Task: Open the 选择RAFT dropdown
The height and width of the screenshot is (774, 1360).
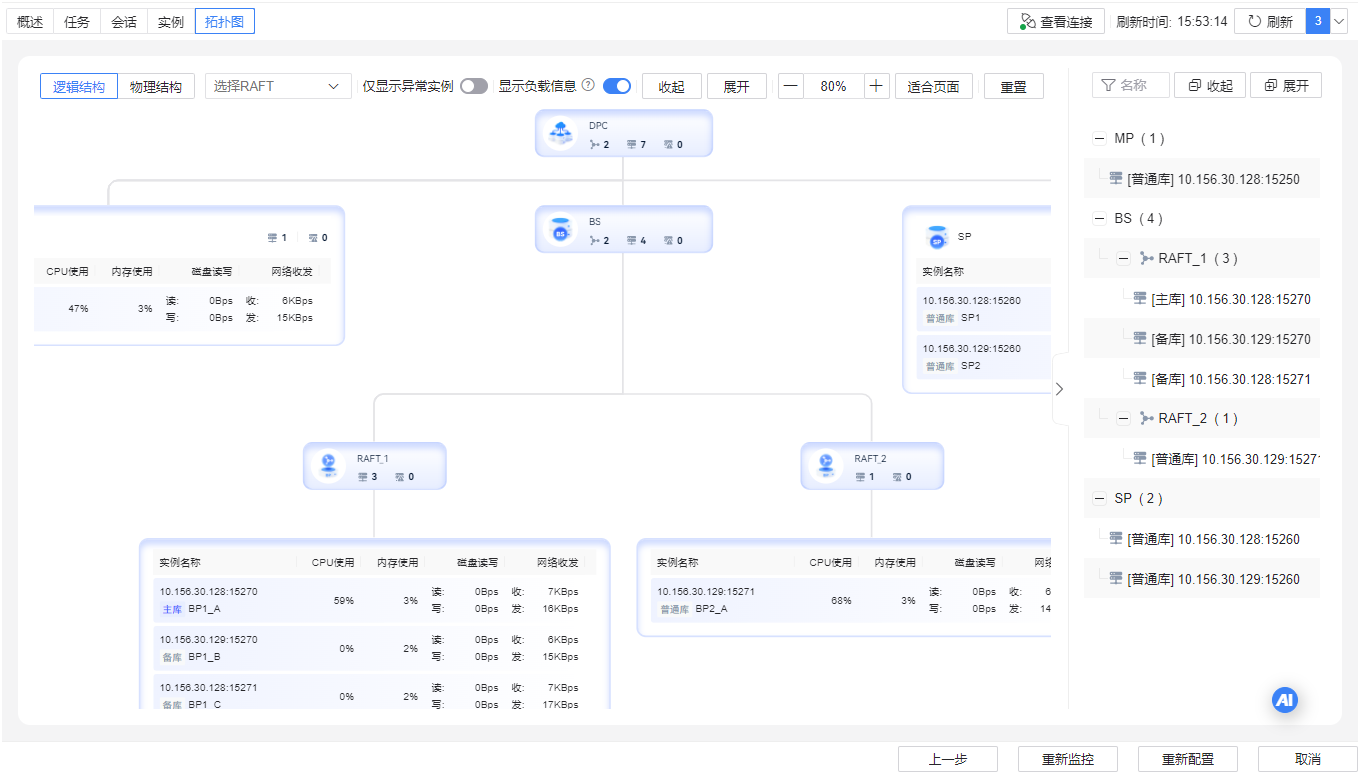Action: tap(278, 86)
